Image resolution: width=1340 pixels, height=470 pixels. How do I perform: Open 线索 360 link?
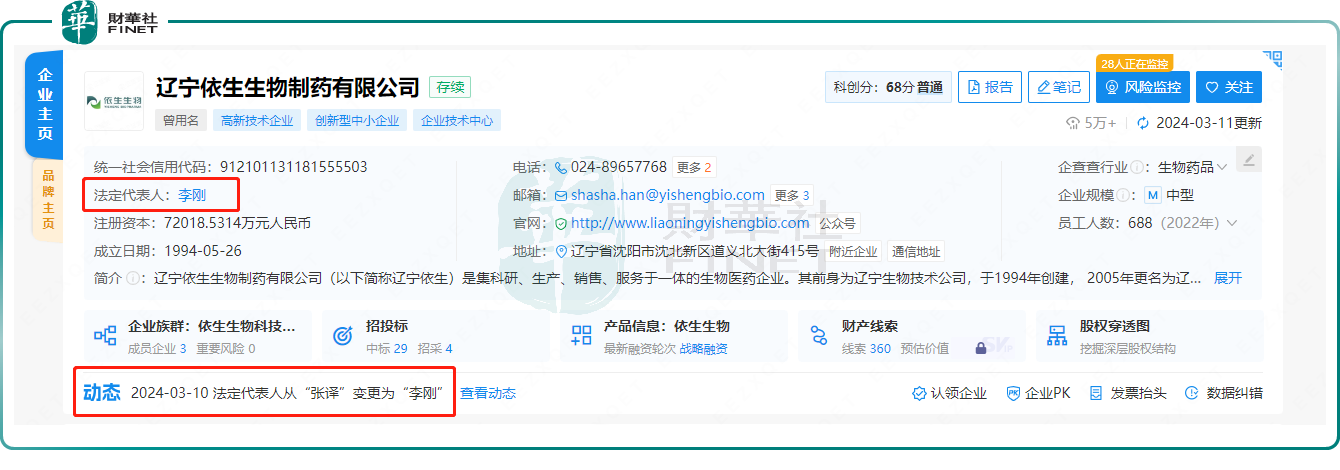click(x=866, y=349)
